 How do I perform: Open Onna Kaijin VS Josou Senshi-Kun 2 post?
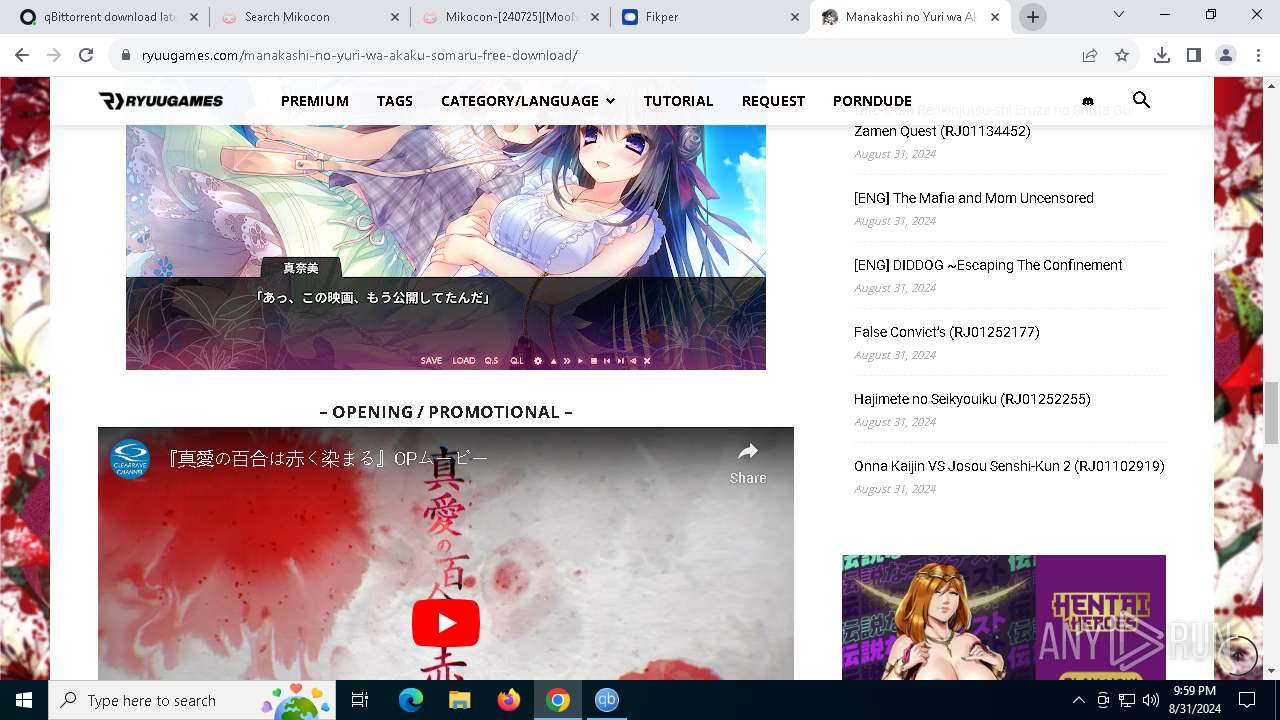pos(1009,466)
